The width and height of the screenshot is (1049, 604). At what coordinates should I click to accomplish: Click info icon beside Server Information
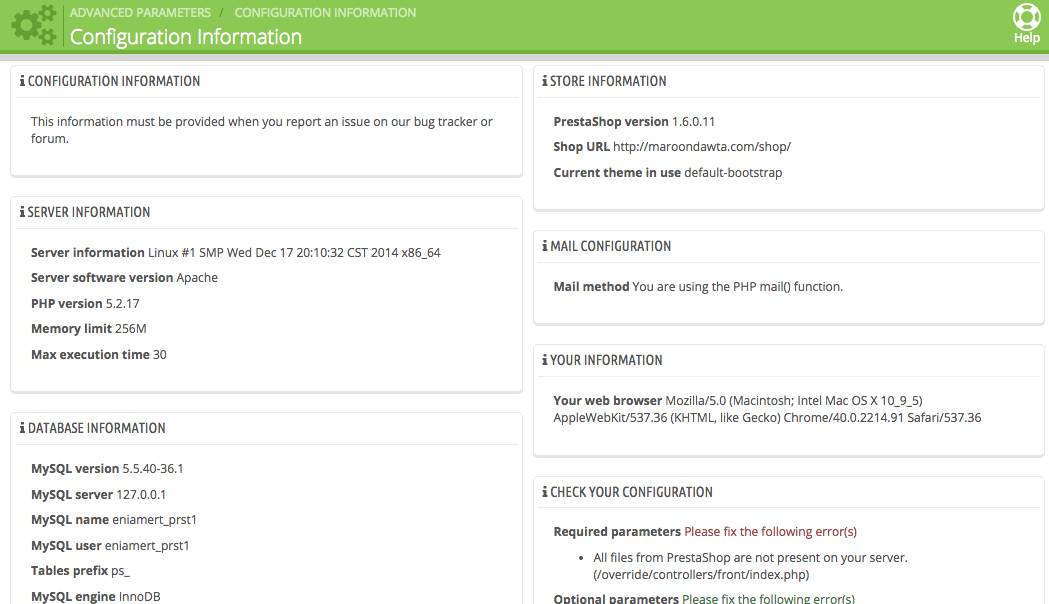22,212
